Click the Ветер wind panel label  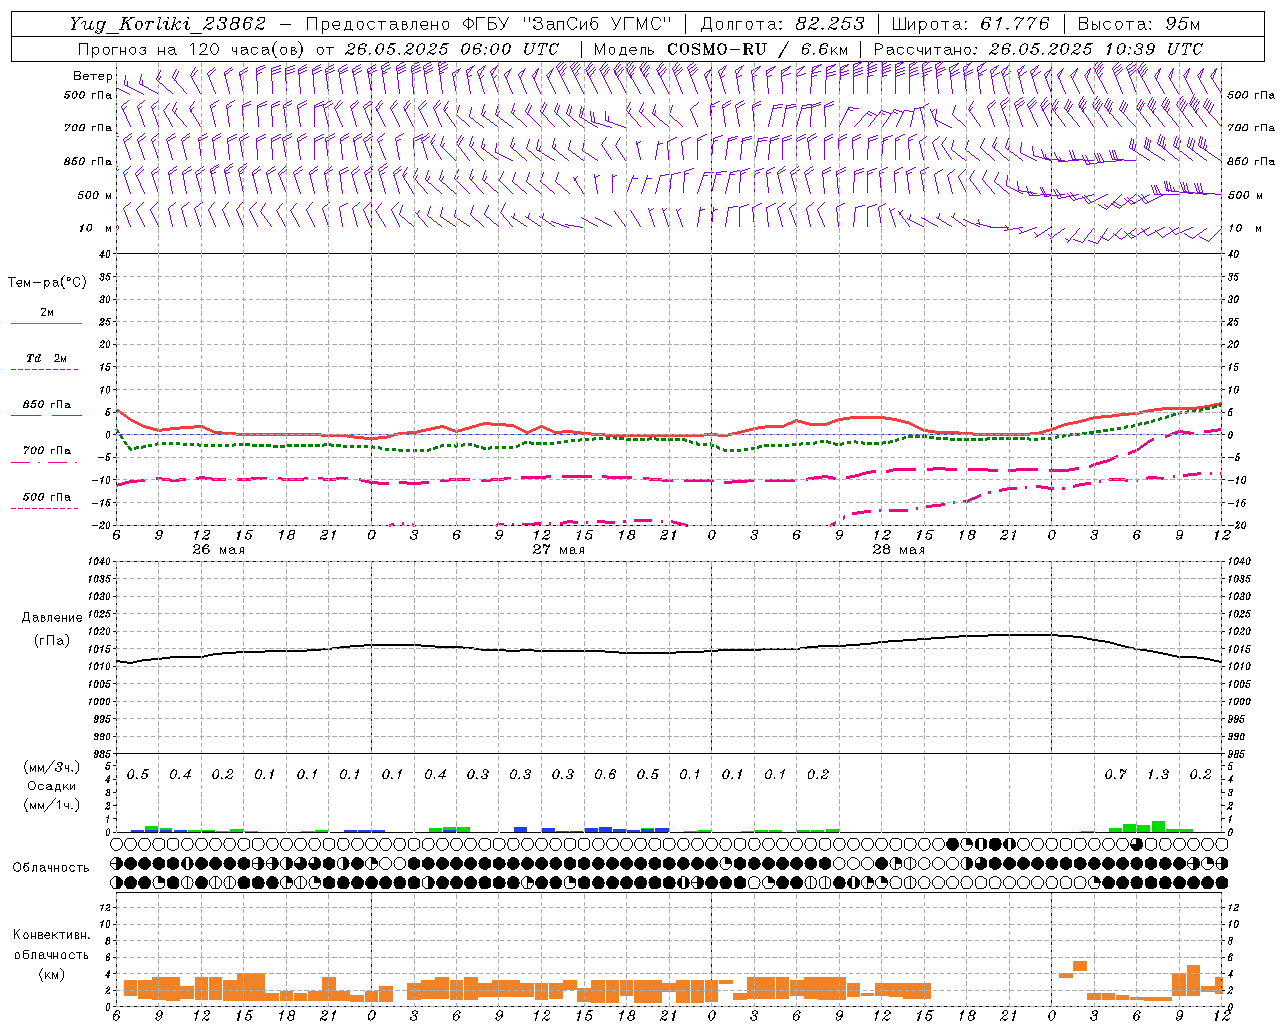[x=93, y=76]
